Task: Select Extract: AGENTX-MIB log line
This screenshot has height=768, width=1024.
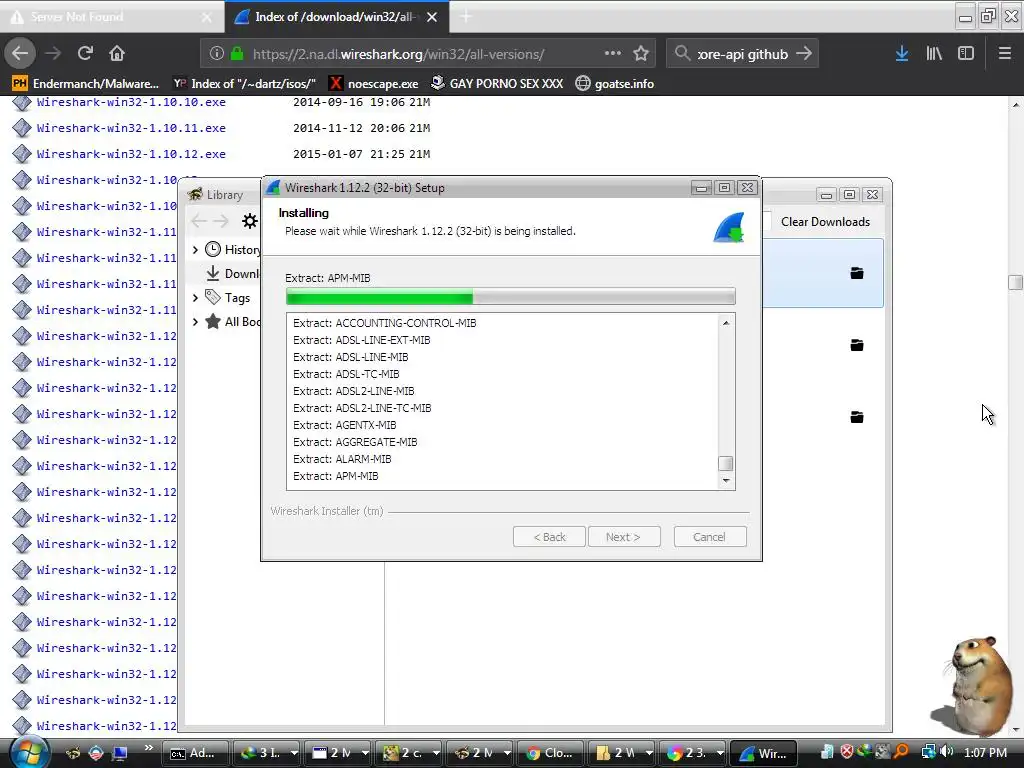Action: 344,425
